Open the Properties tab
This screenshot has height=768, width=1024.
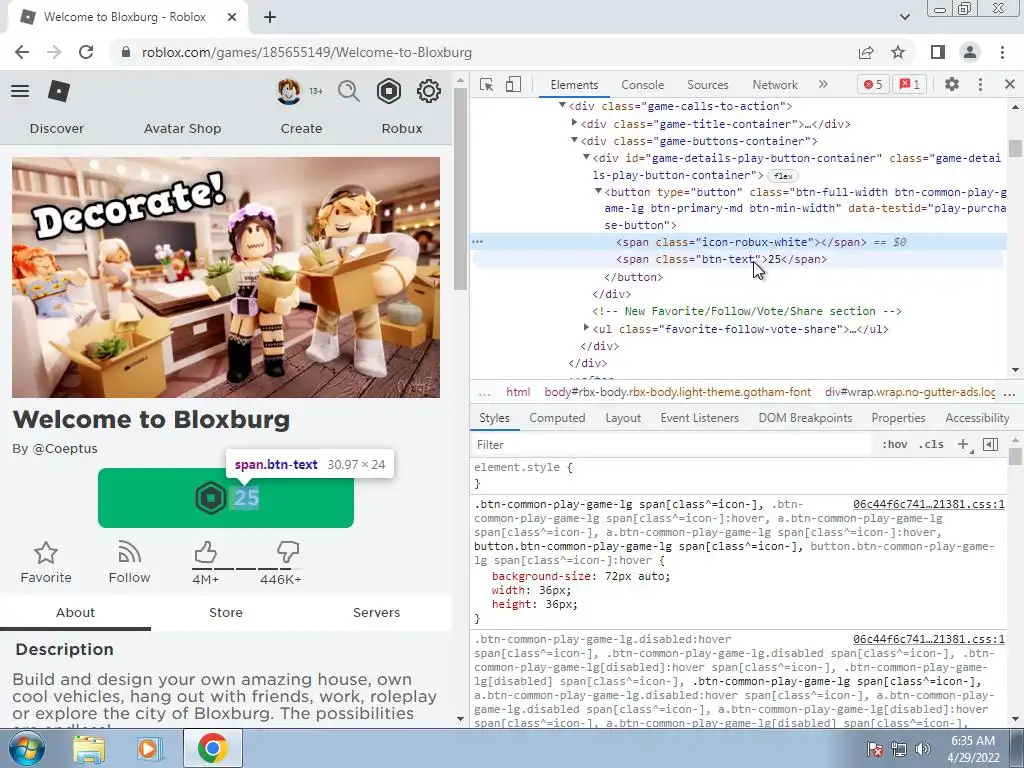(x=898, y=418)
